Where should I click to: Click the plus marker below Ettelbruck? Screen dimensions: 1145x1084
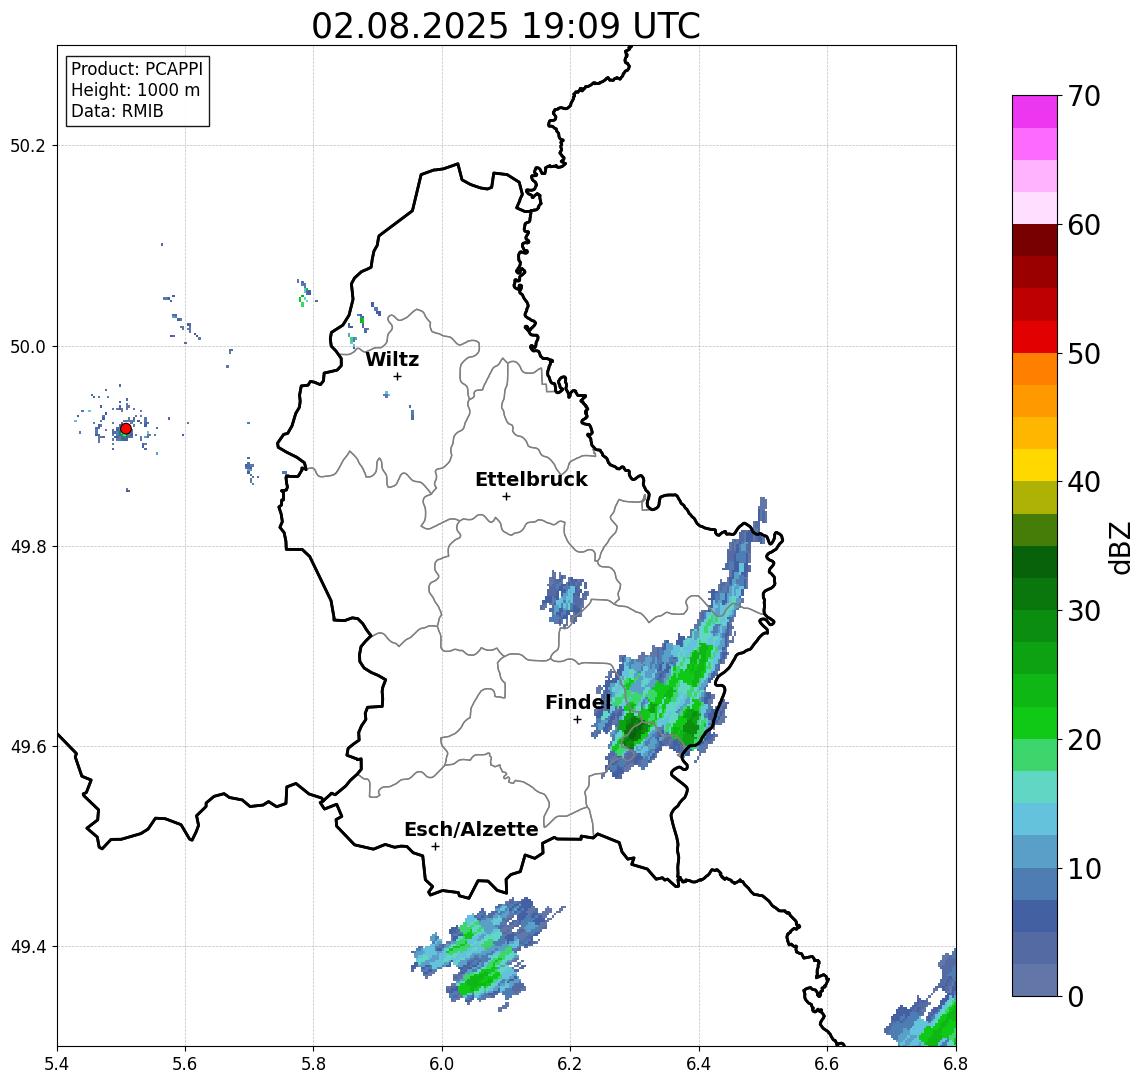coord(506,497)
